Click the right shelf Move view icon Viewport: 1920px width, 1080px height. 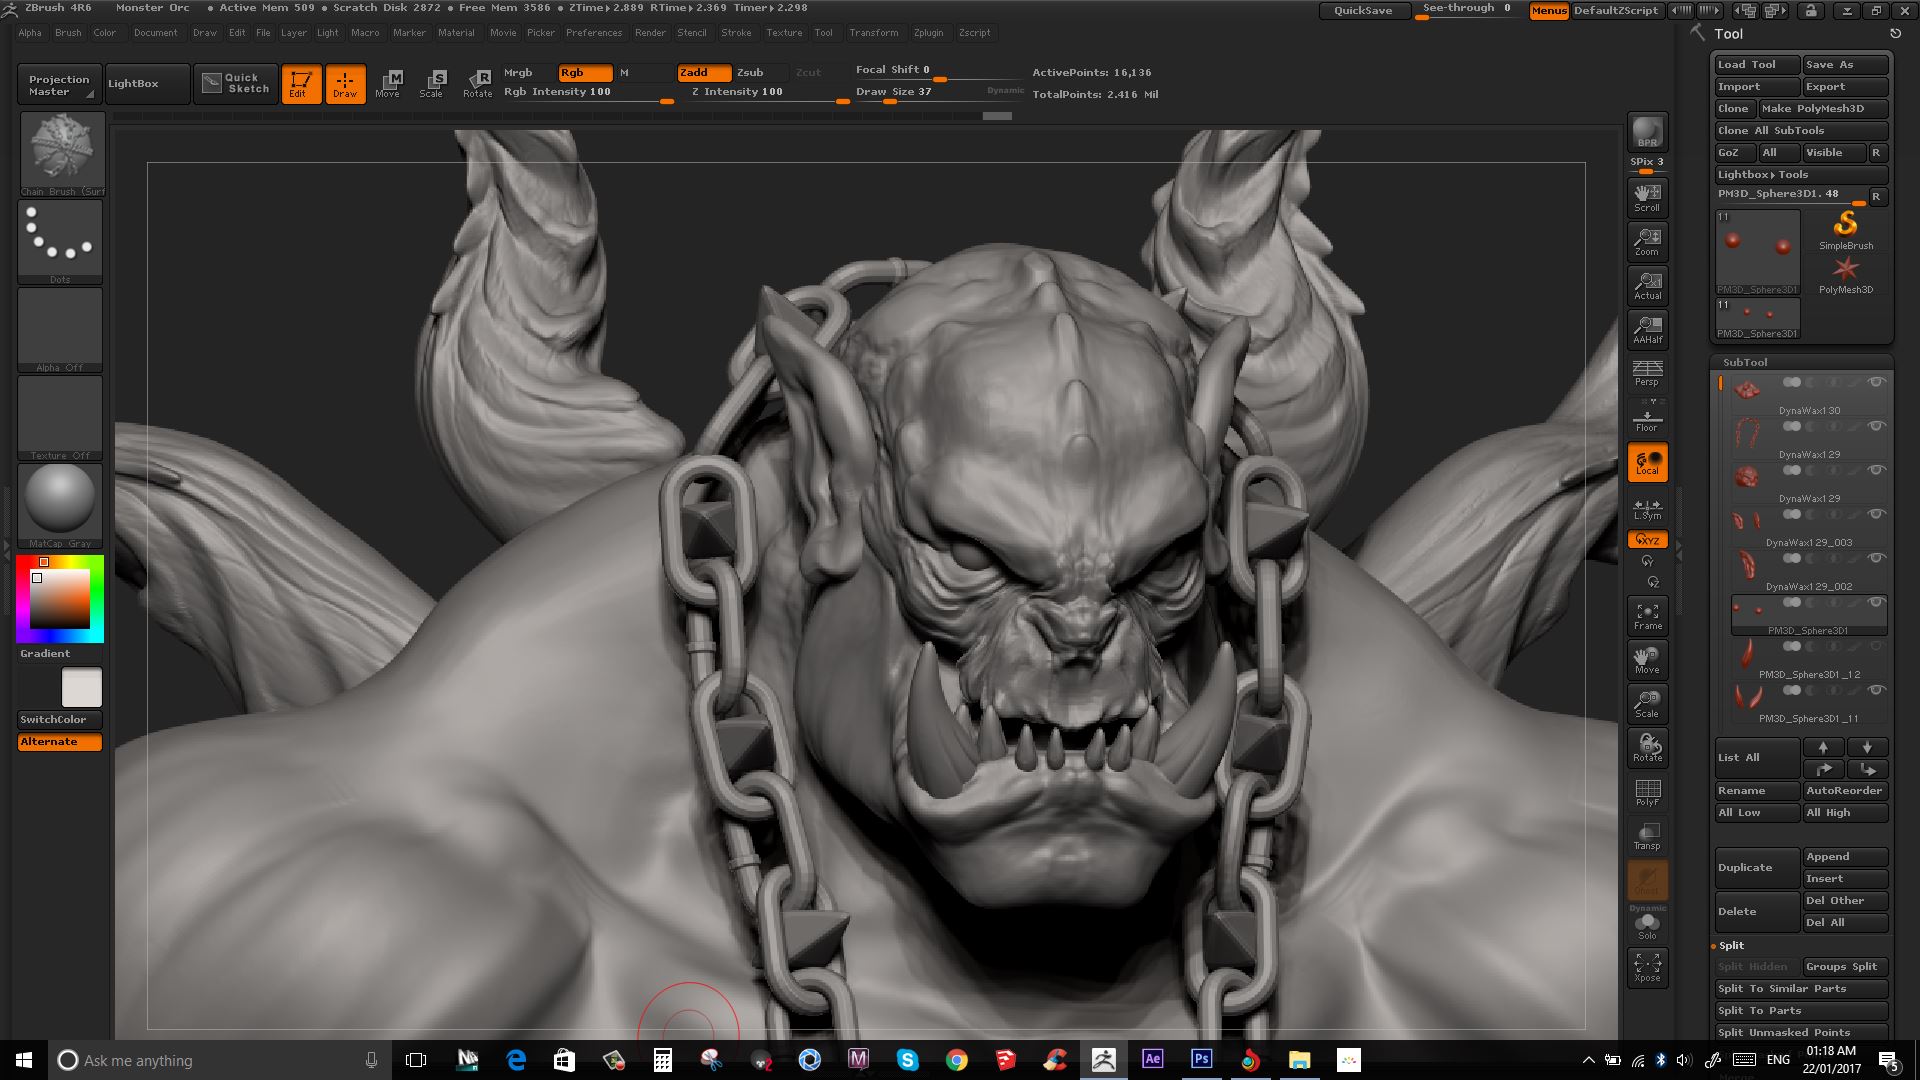pyautogui.click(x=1647, y=660)
